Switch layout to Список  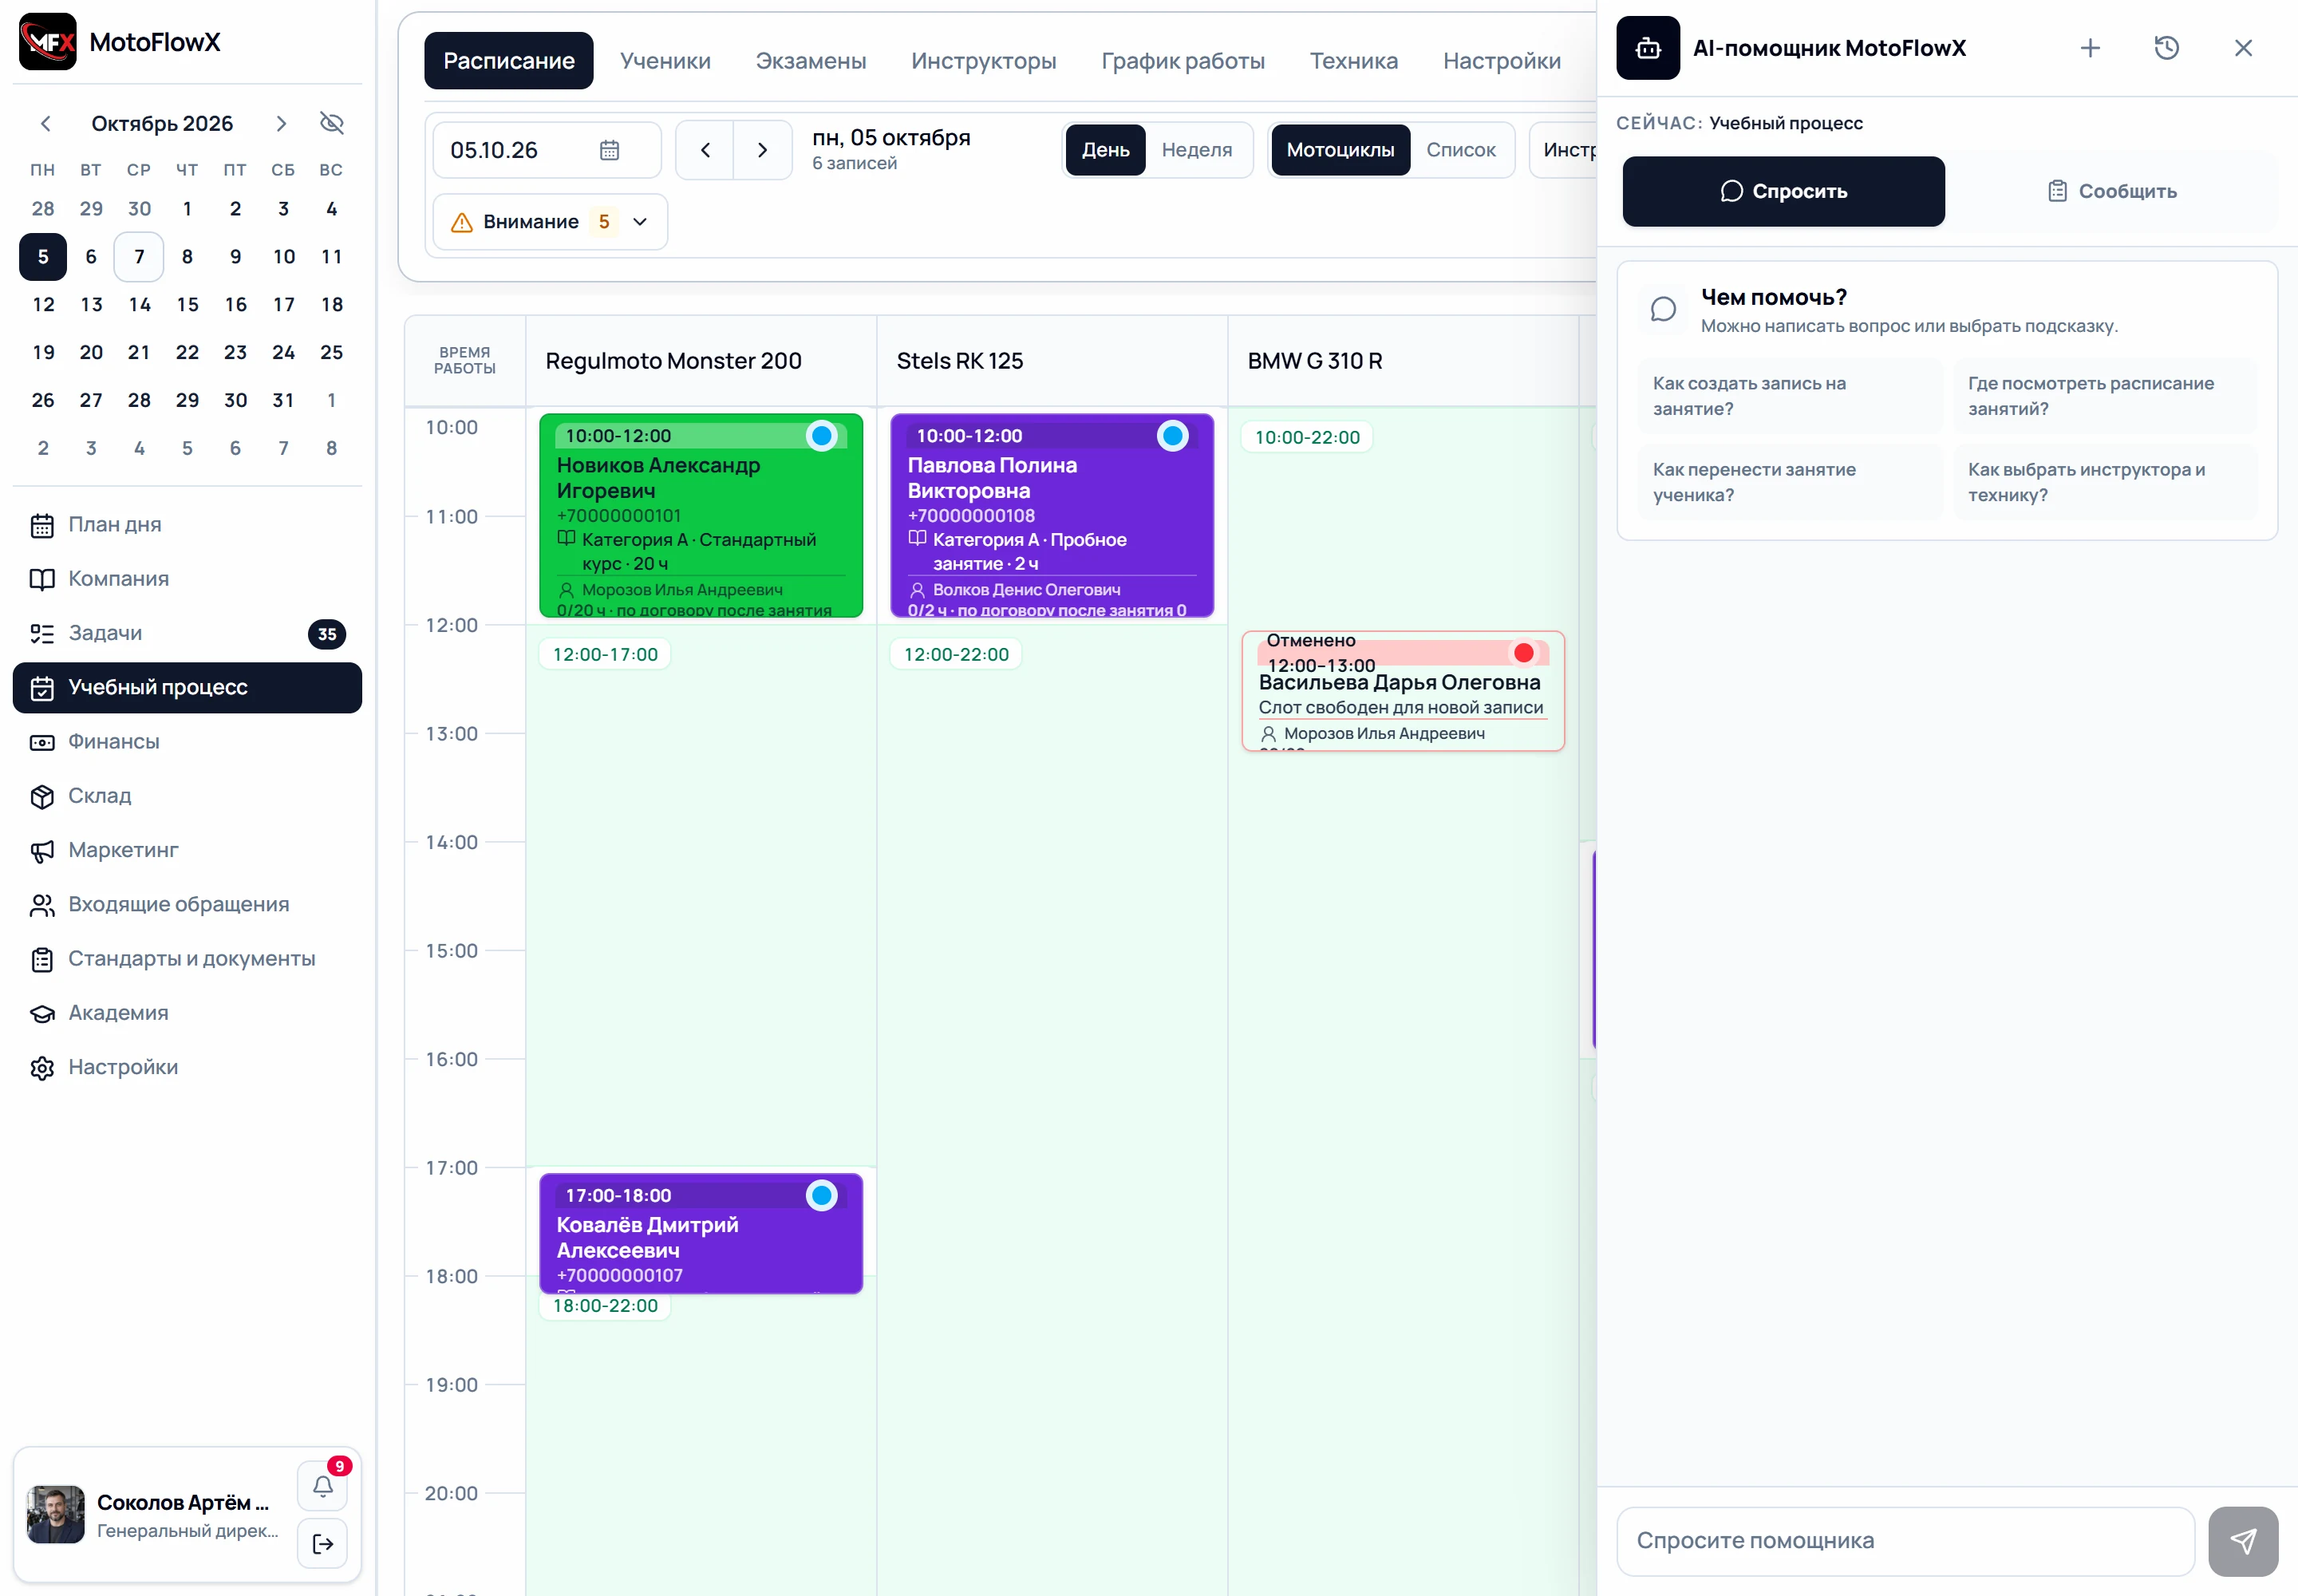click(x=1460, y=150)
